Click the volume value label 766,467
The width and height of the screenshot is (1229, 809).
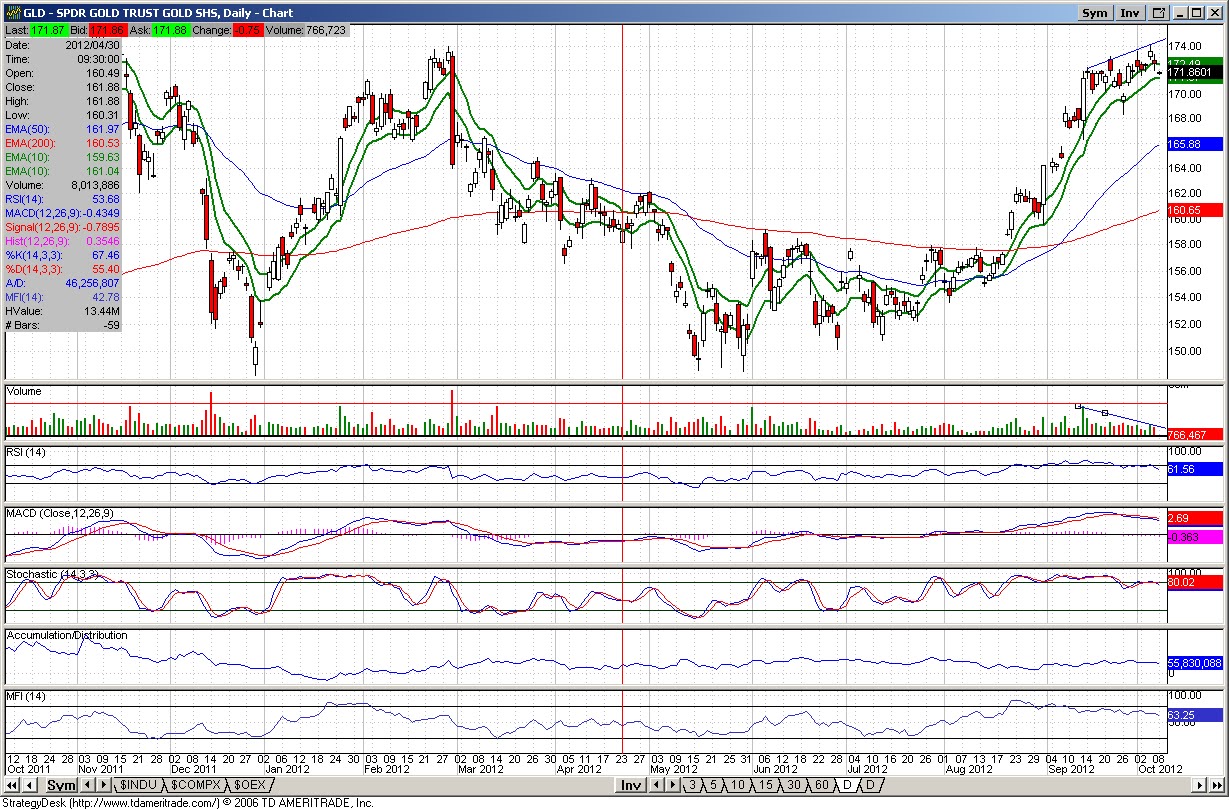(1194, 434)
